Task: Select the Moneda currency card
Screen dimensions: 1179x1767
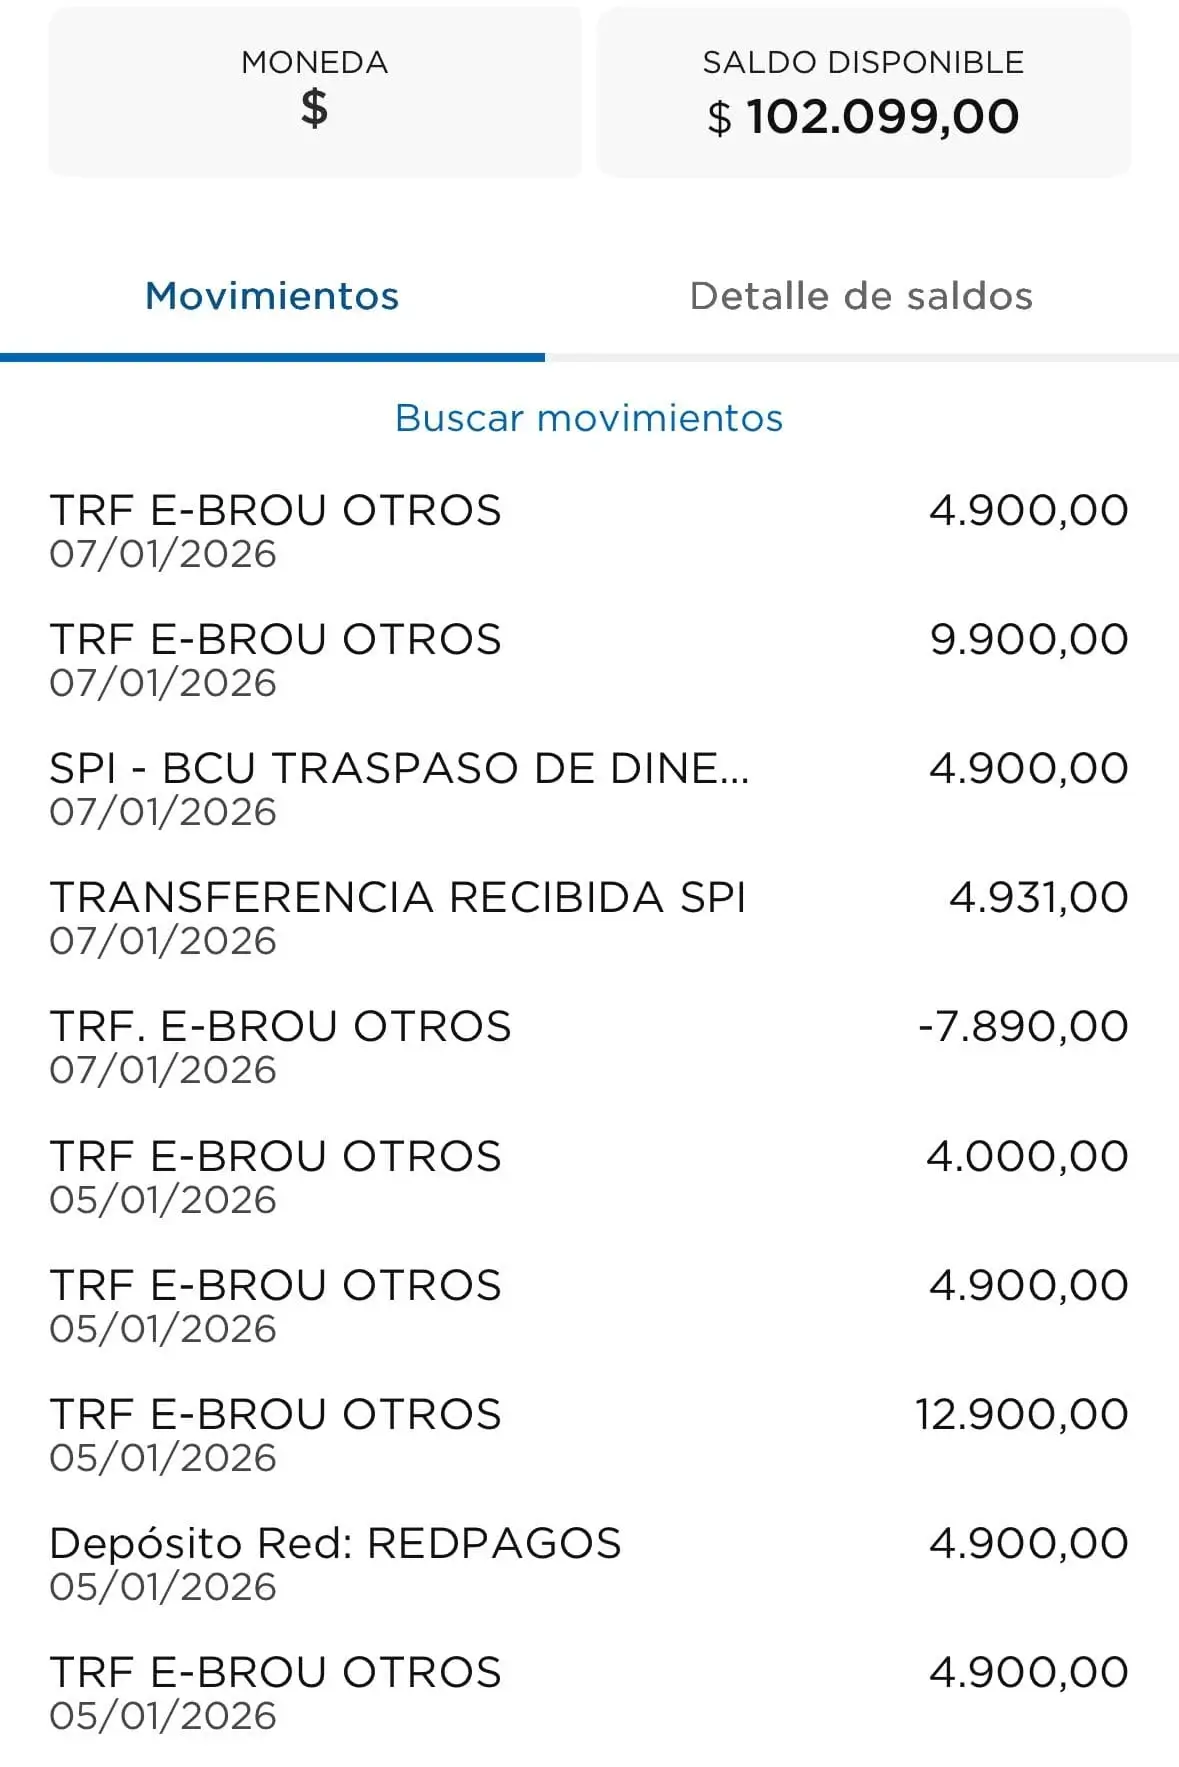Action: tap(314, 92)
